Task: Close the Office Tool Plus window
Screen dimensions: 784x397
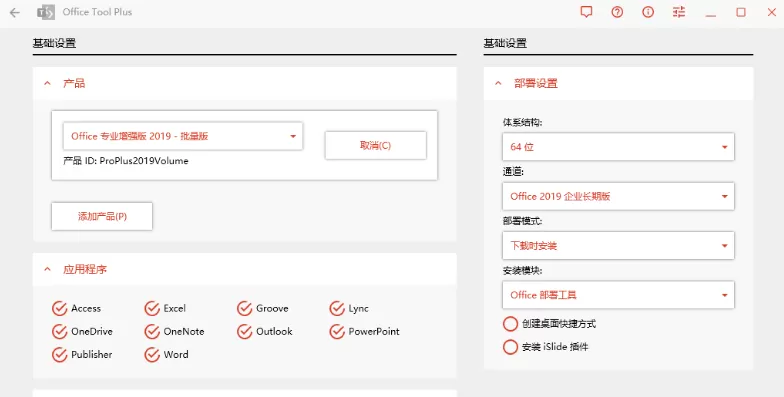Action: [x=772, y=12]
